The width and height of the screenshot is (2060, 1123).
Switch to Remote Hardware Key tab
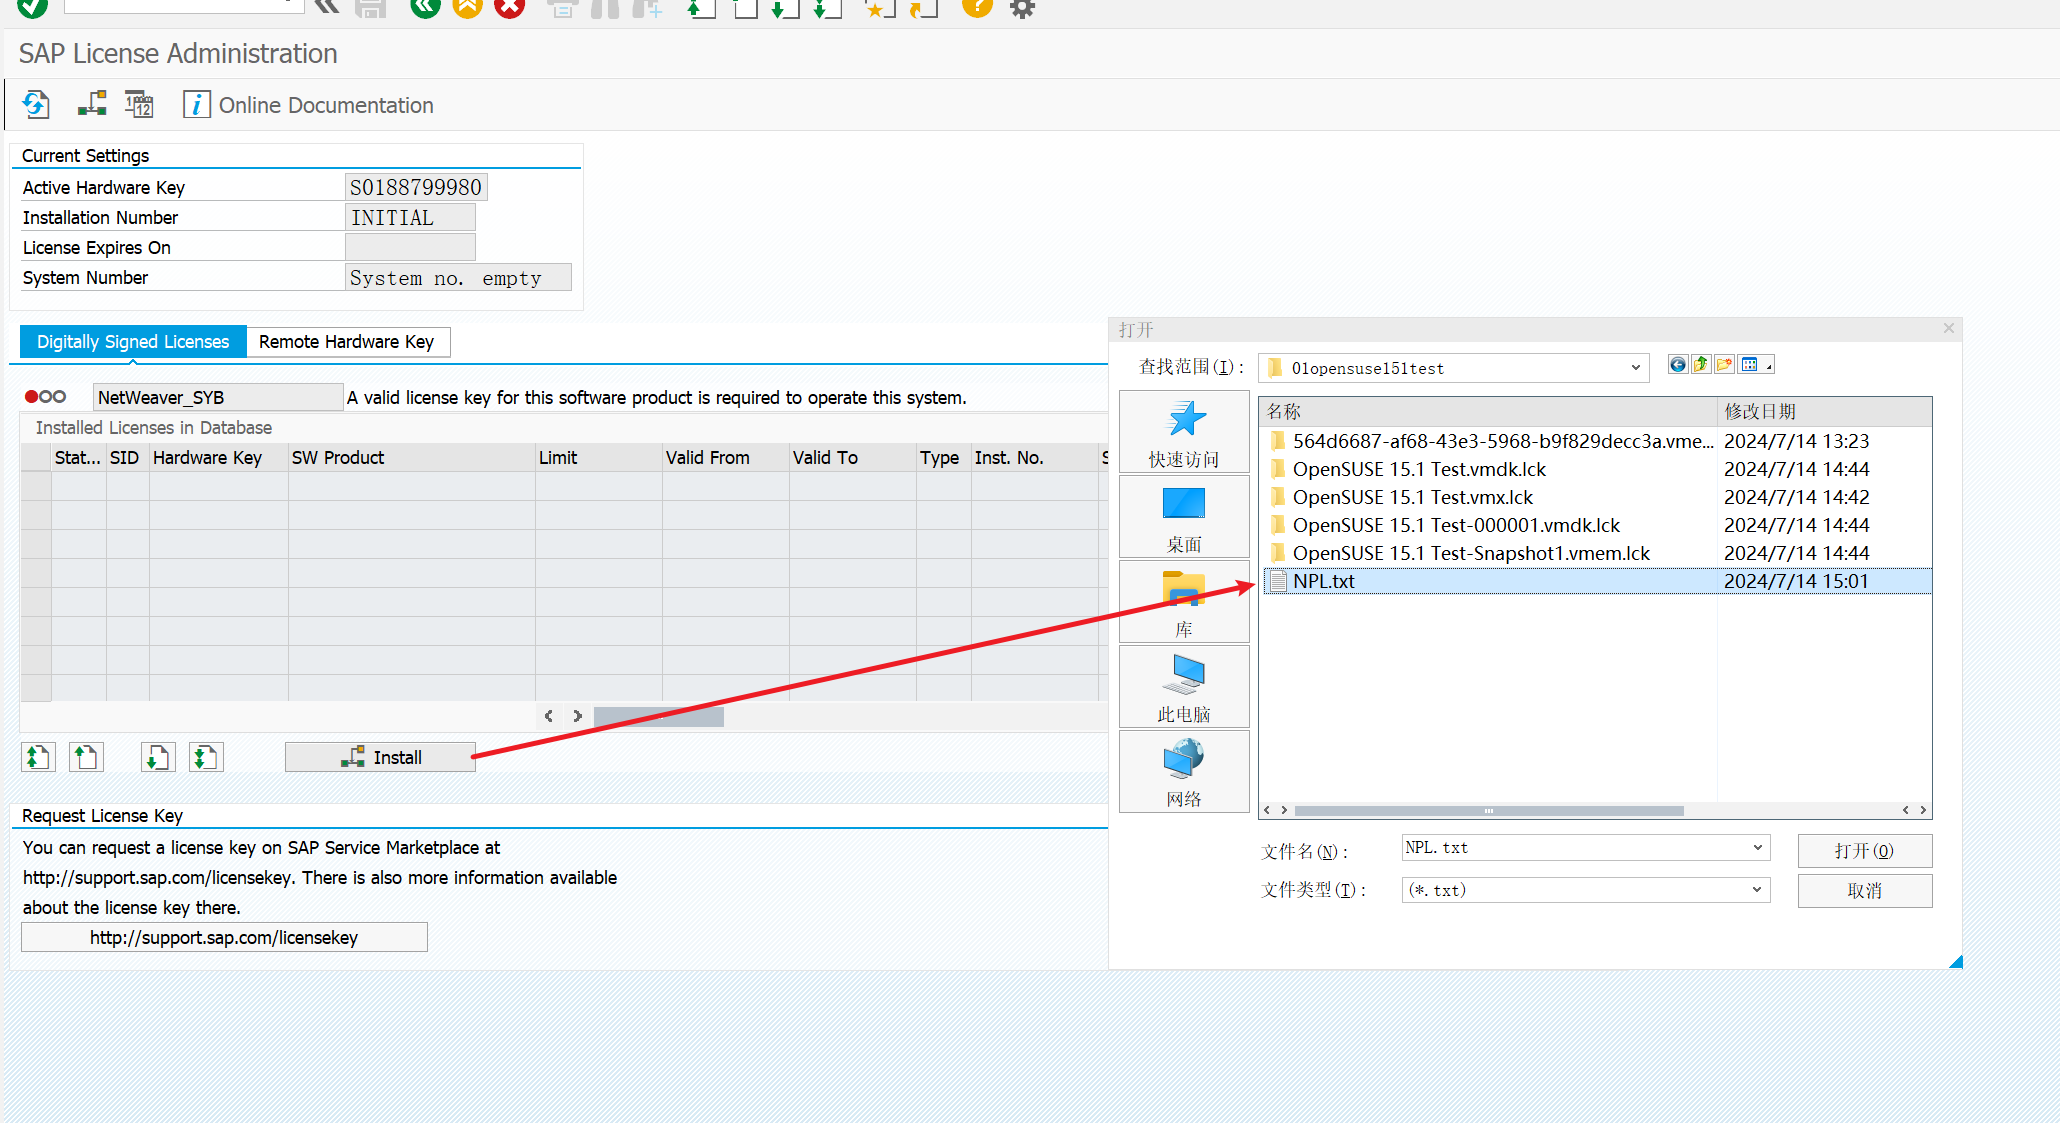pos(346,342)
